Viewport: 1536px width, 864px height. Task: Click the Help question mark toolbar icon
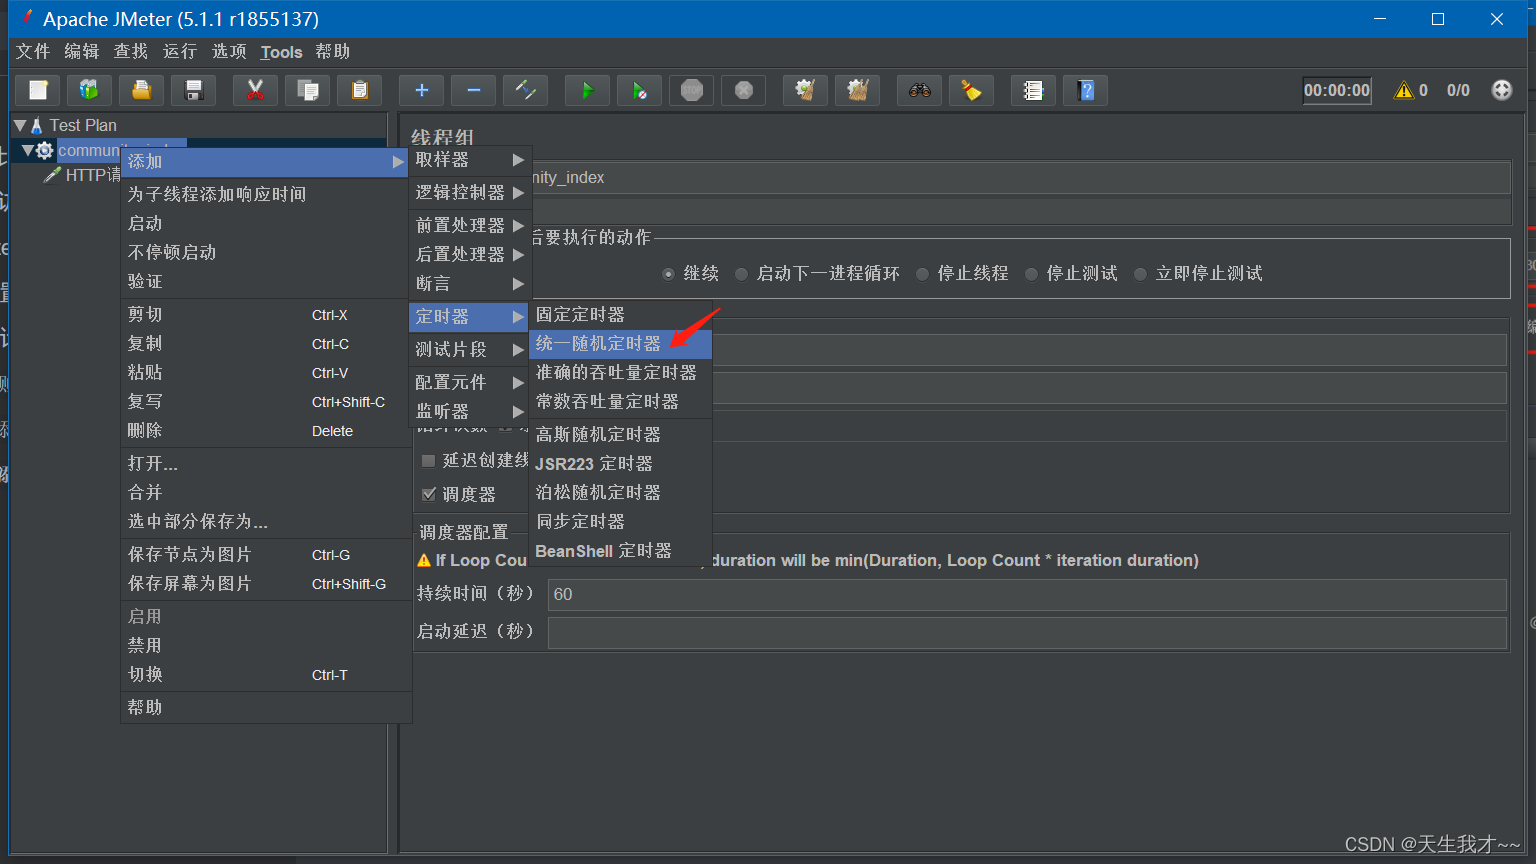click(x=1086, y=91)
